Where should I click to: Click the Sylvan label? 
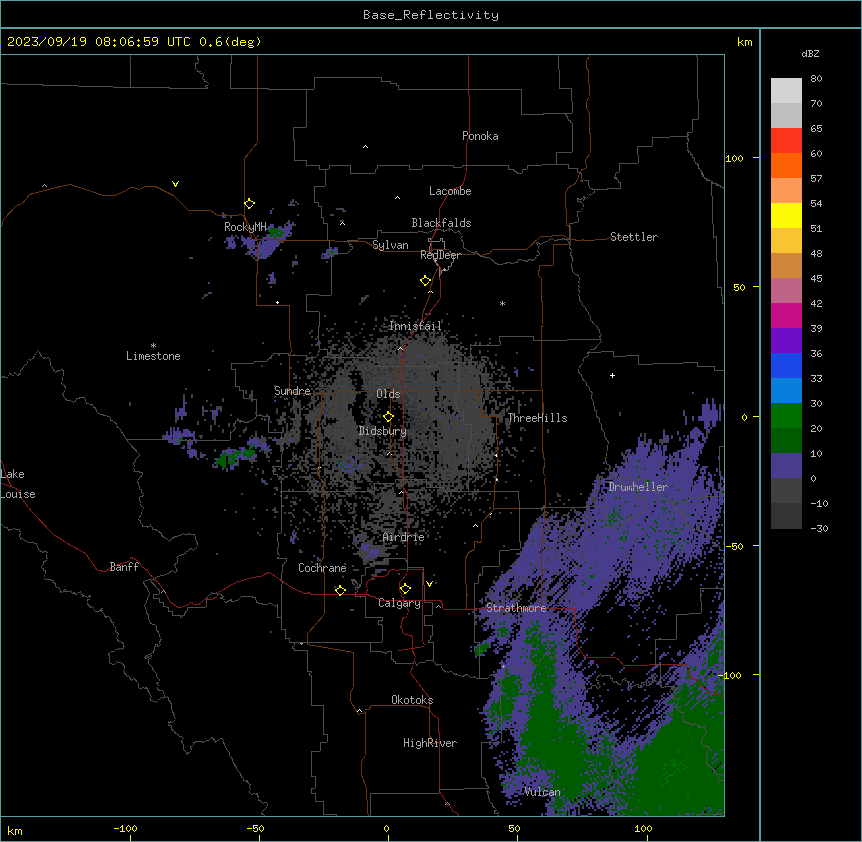click(x=390, y=245)
